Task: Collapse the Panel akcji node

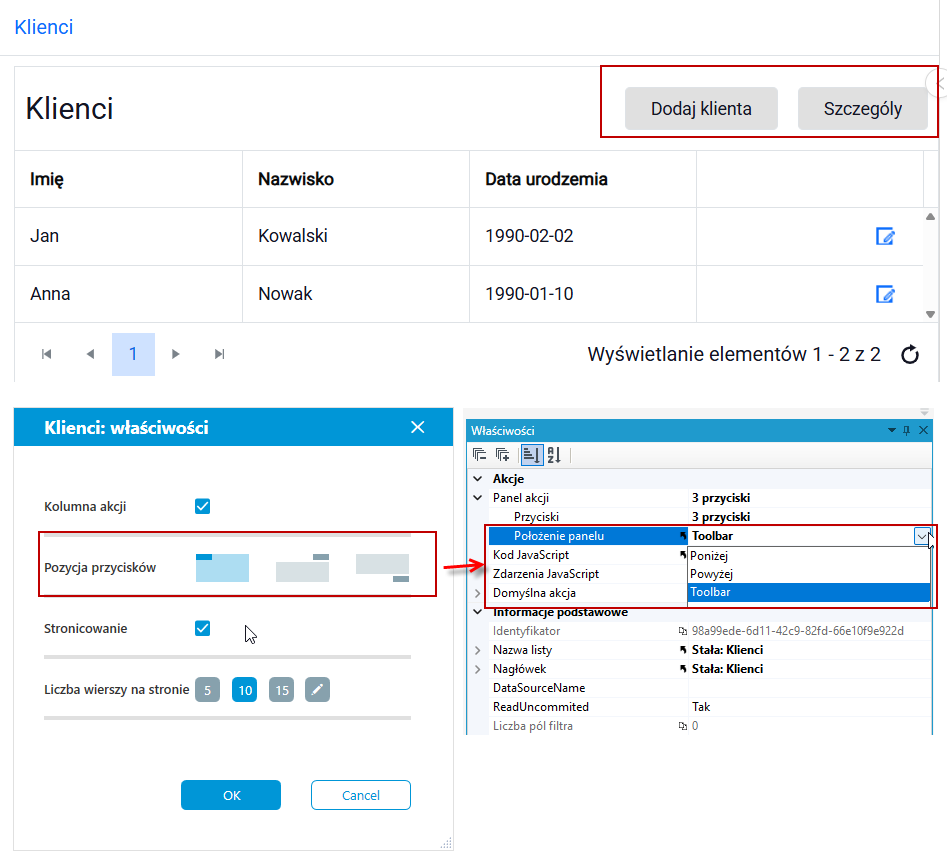Action: pyautogui.click(x=478, y=498)
